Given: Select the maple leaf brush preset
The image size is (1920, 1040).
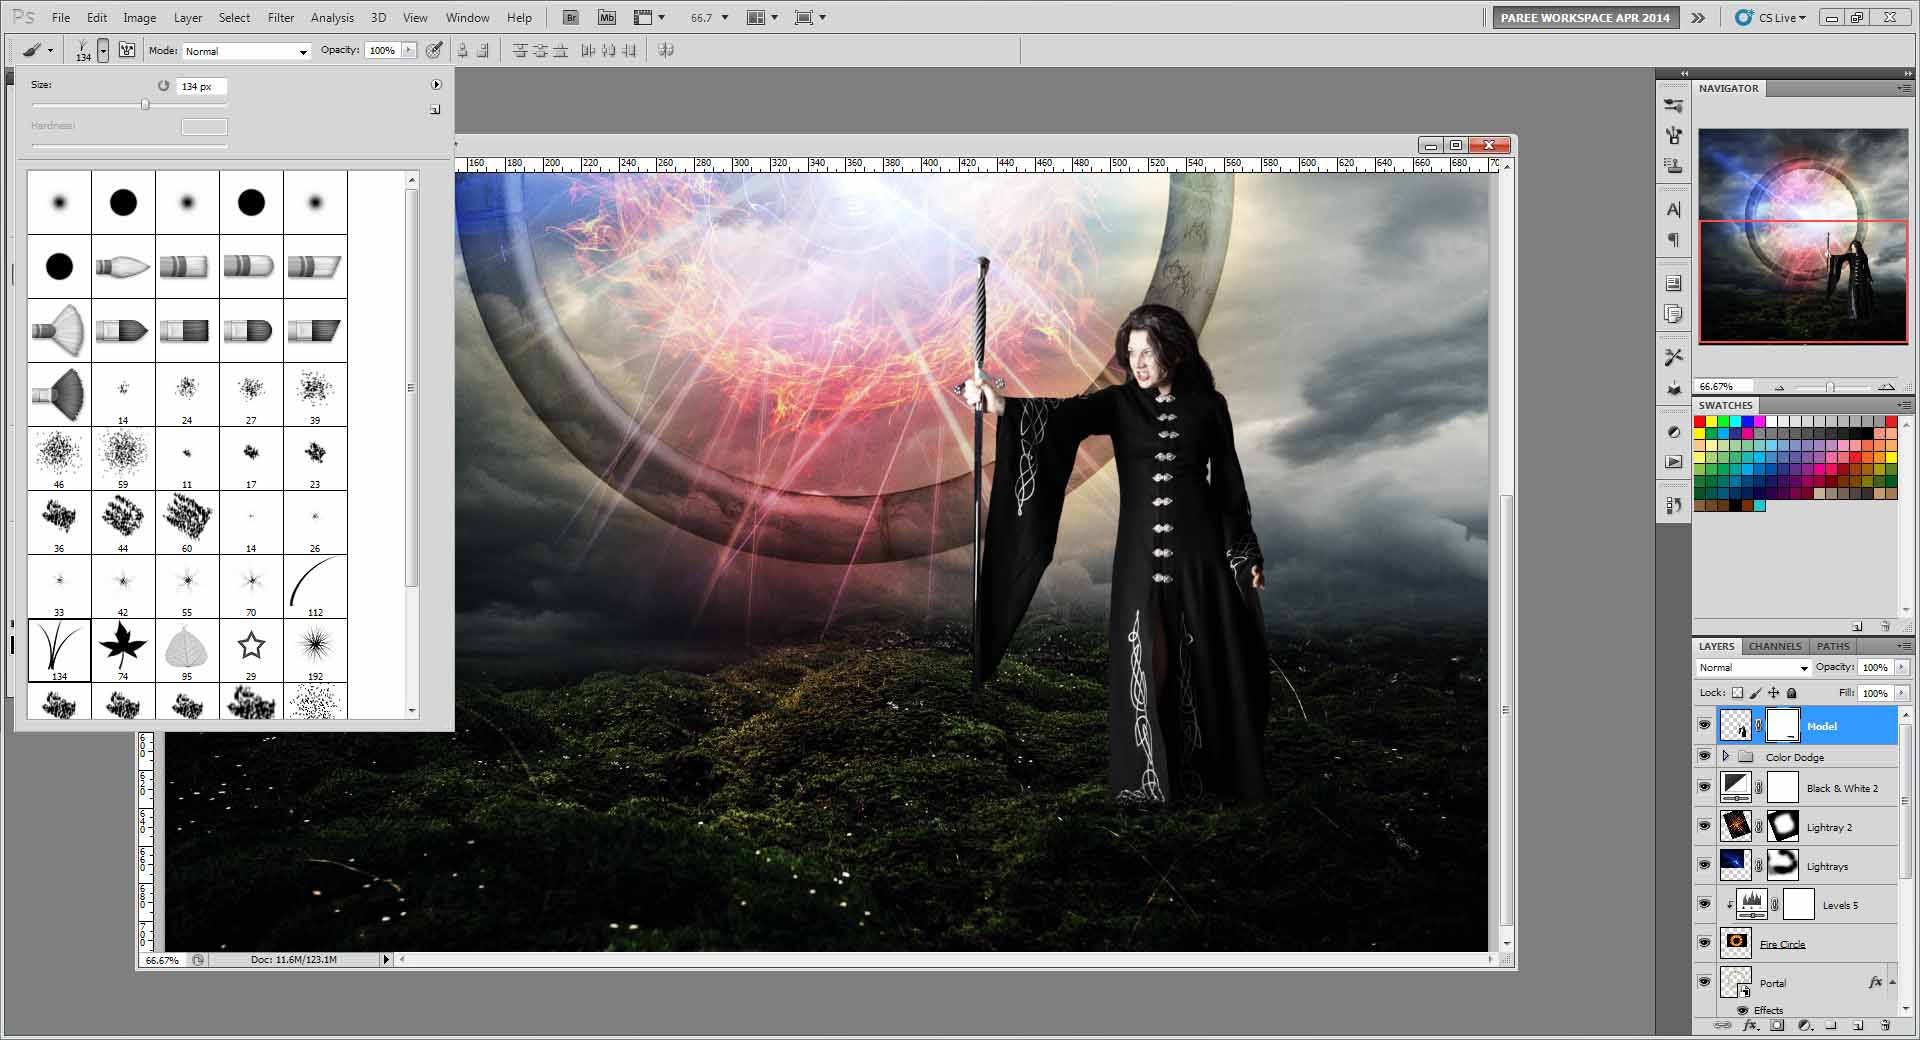Looking at the screenshot, I should point(123,646).
